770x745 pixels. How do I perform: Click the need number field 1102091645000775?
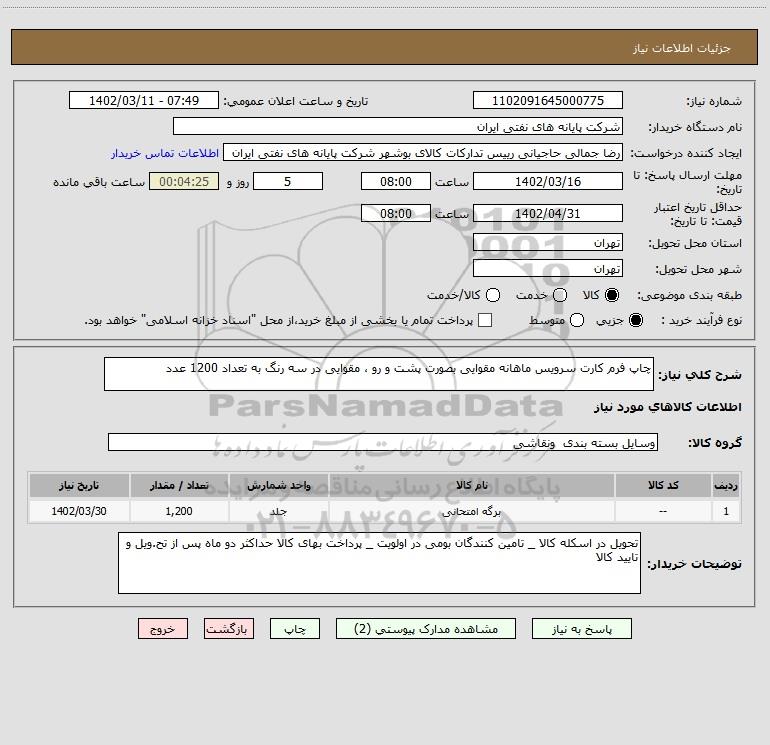548,100
